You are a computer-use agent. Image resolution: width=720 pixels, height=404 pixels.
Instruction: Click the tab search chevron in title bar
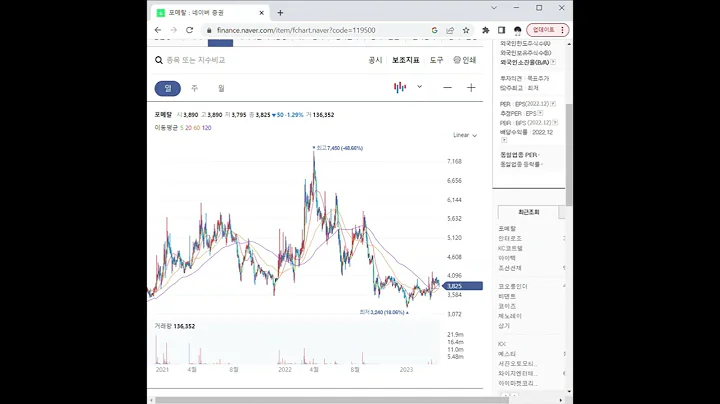494,8
